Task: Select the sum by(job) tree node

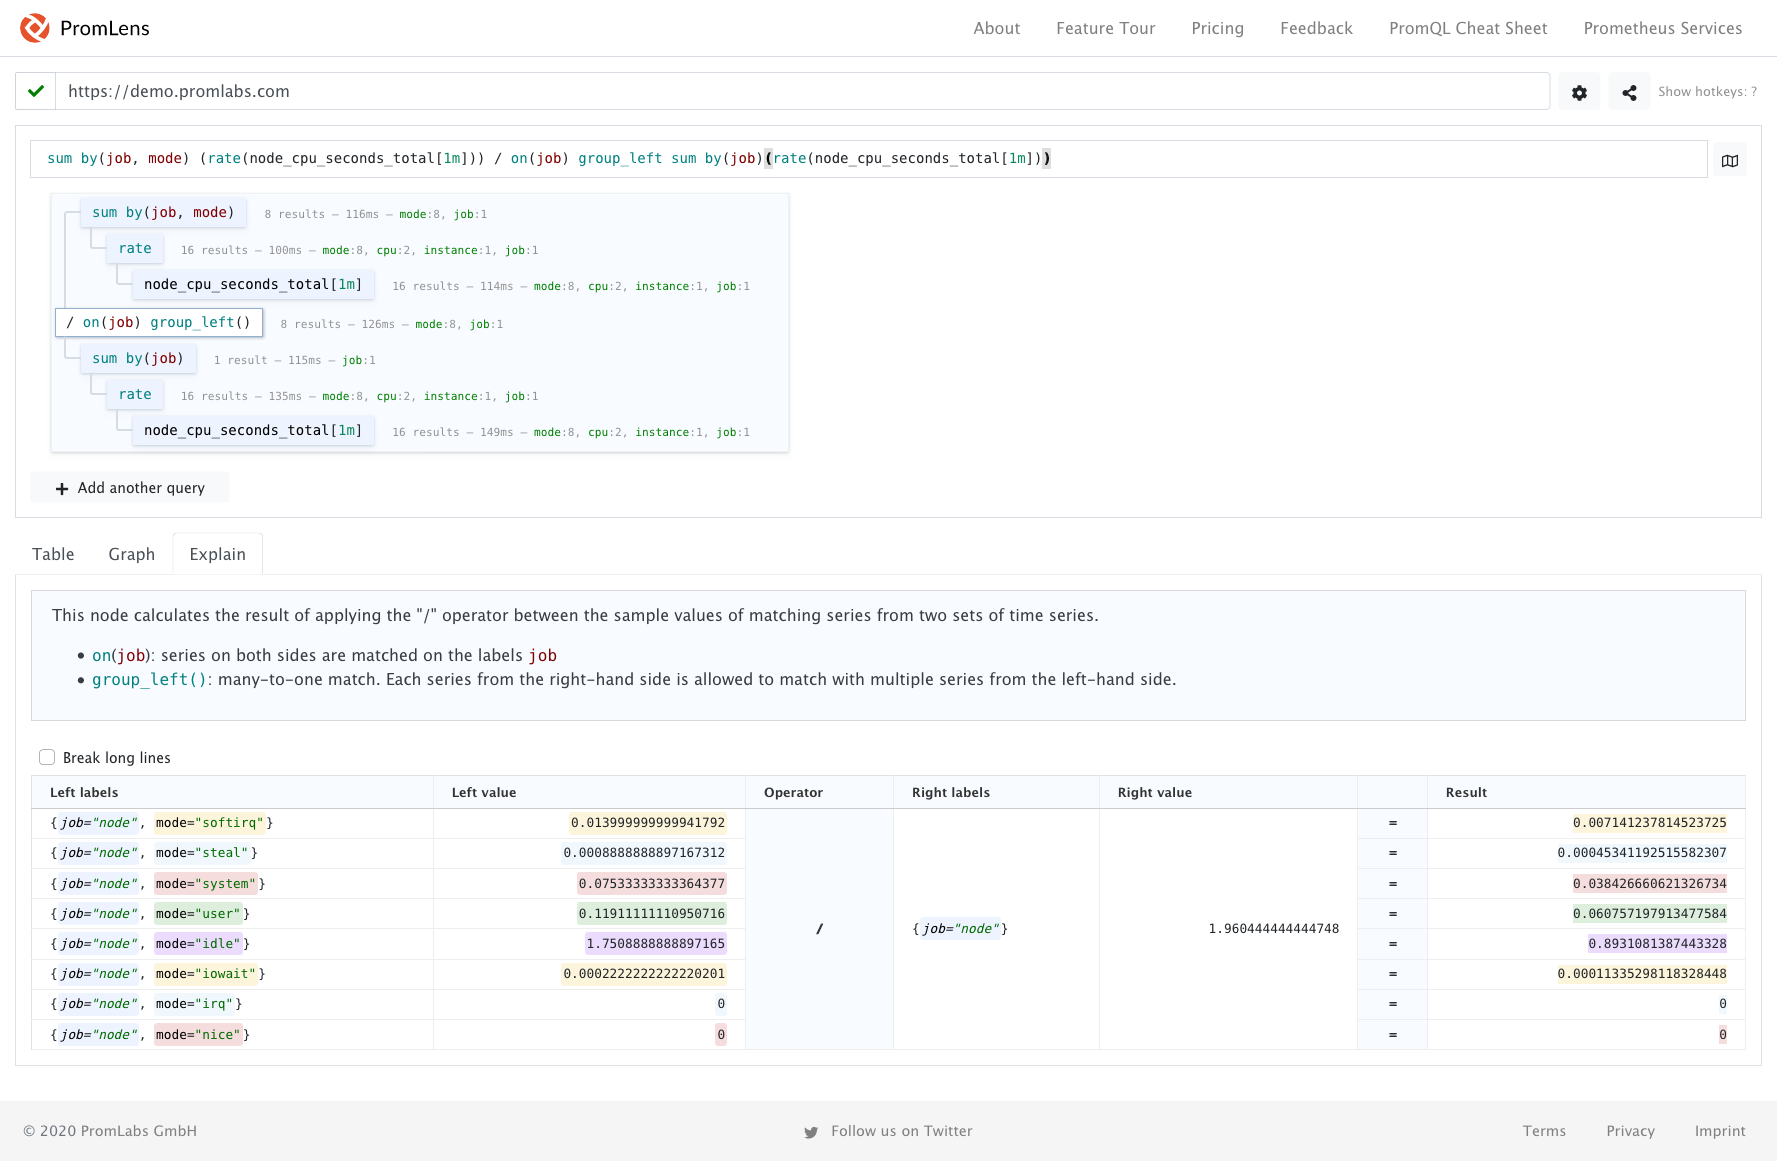Action: pos(138,359)
